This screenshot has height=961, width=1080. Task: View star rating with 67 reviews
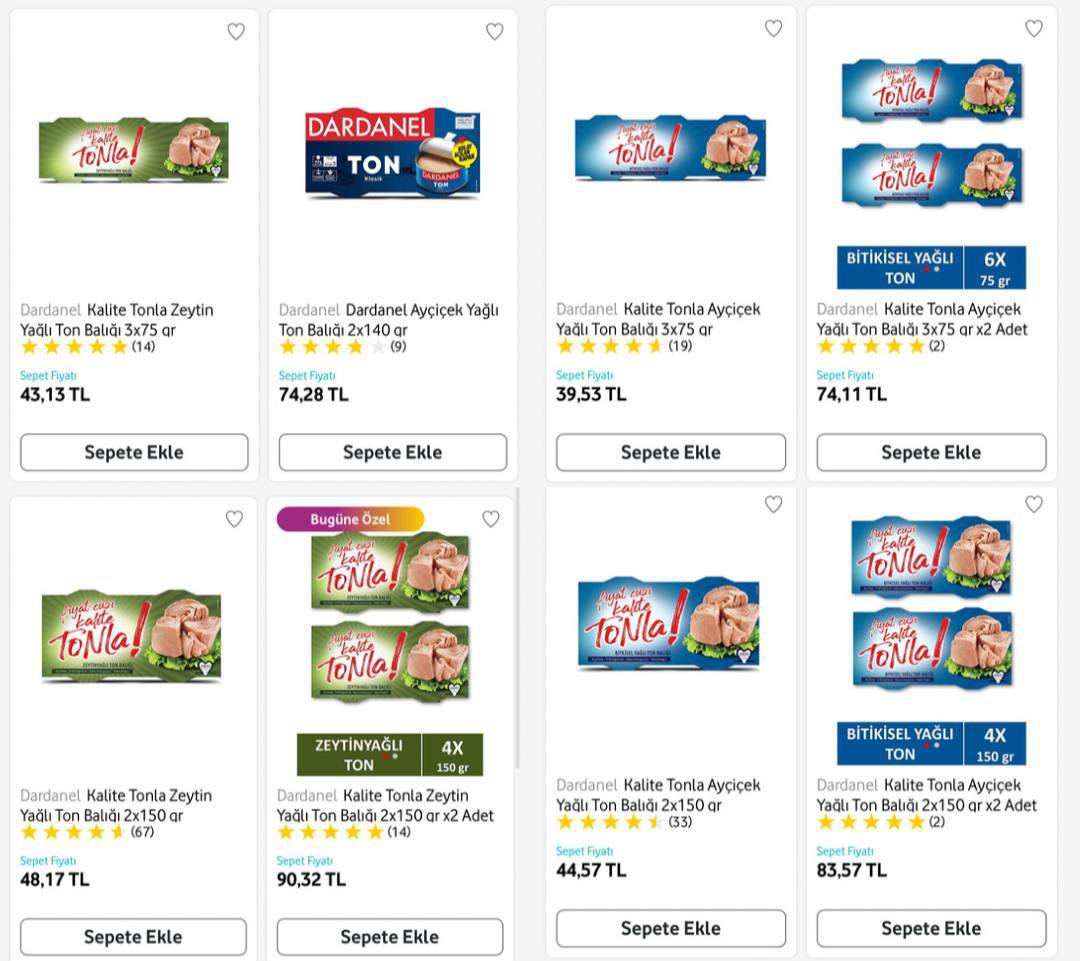[74, 831]
